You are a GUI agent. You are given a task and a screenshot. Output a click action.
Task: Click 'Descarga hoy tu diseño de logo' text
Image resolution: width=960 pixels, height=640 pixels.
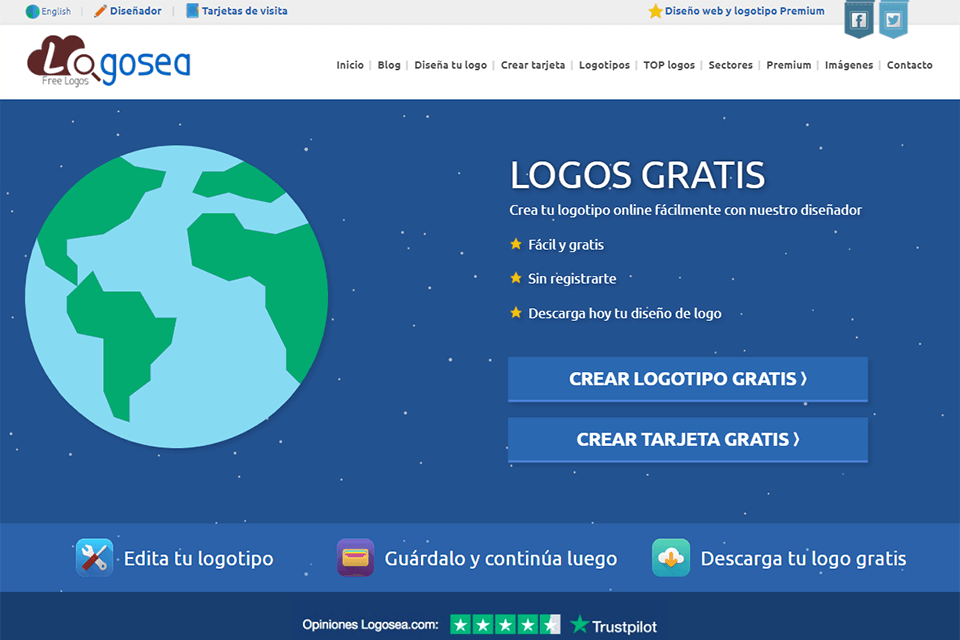[x=624, y=314]
